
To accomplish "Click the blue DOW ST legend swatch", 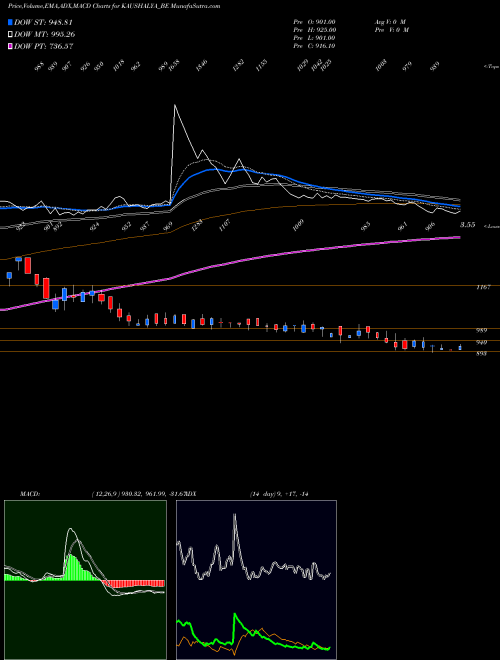I will pyautogui.click(x=10, y=22).
